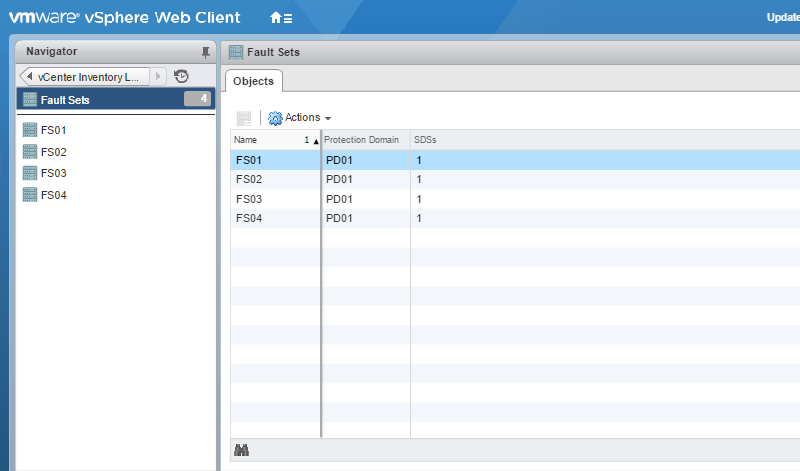Switch to the Objects tab

pyautogui.click(x=254, y=81)
